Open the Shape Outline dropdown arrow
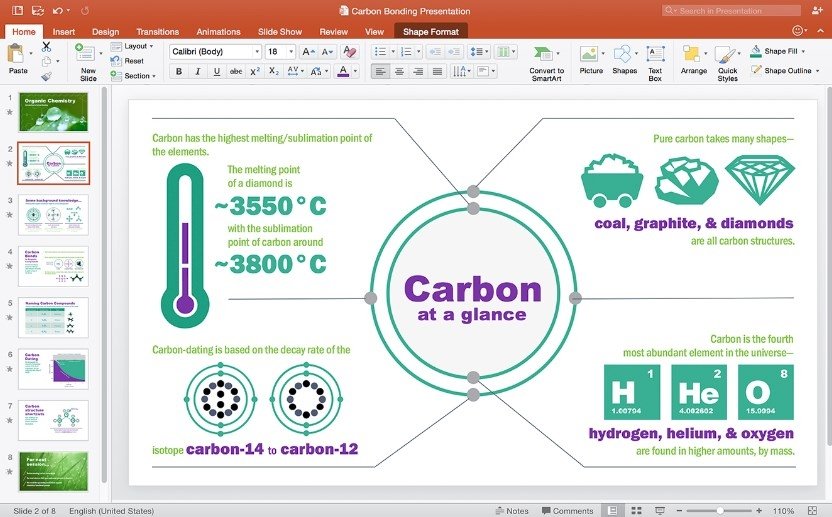This screenshot has height=517, width=832. point(818,71)
